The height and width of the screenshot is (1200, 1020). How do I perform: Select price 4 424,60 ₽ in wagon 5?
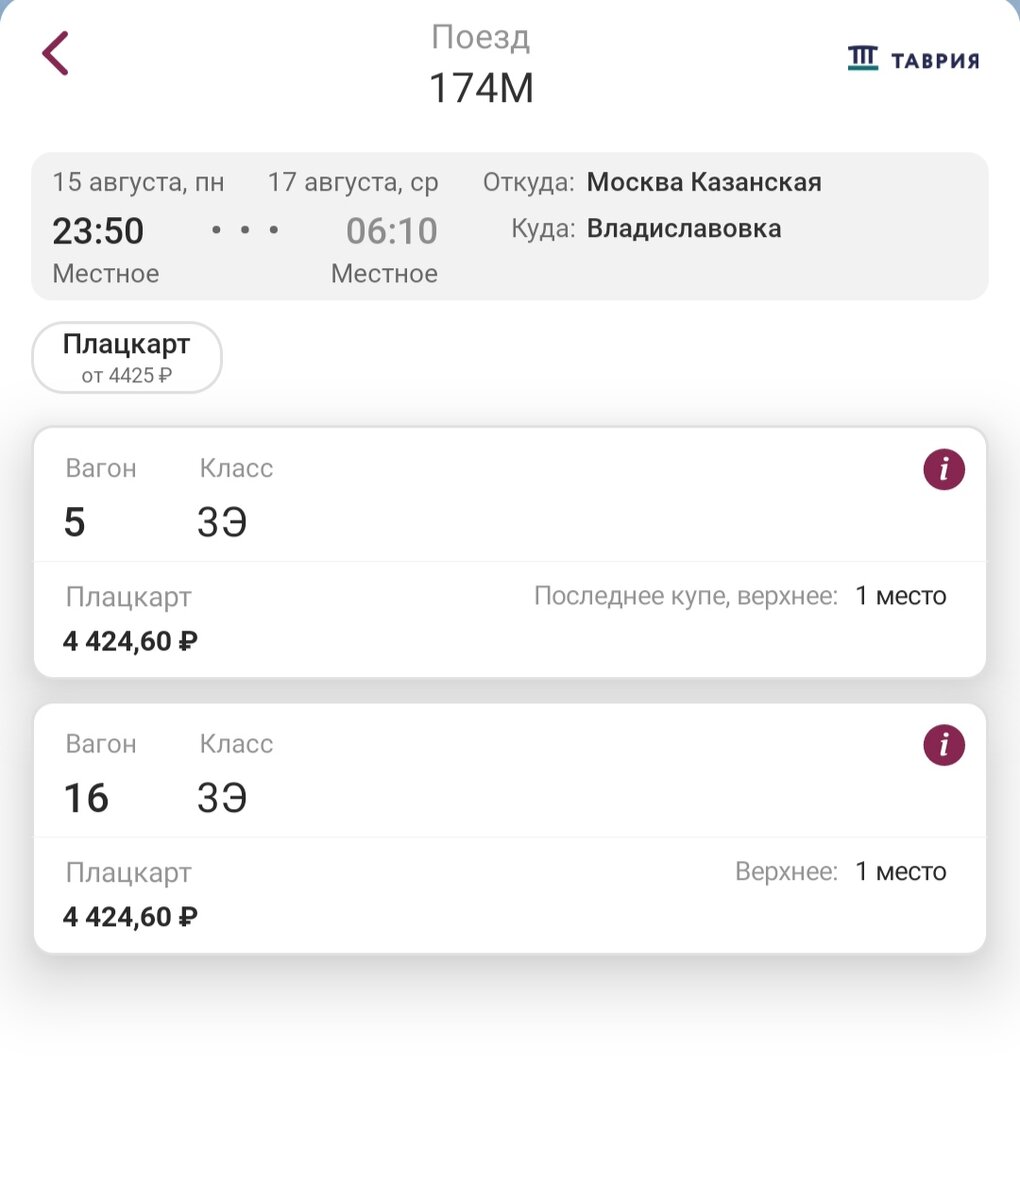point(130,641)
